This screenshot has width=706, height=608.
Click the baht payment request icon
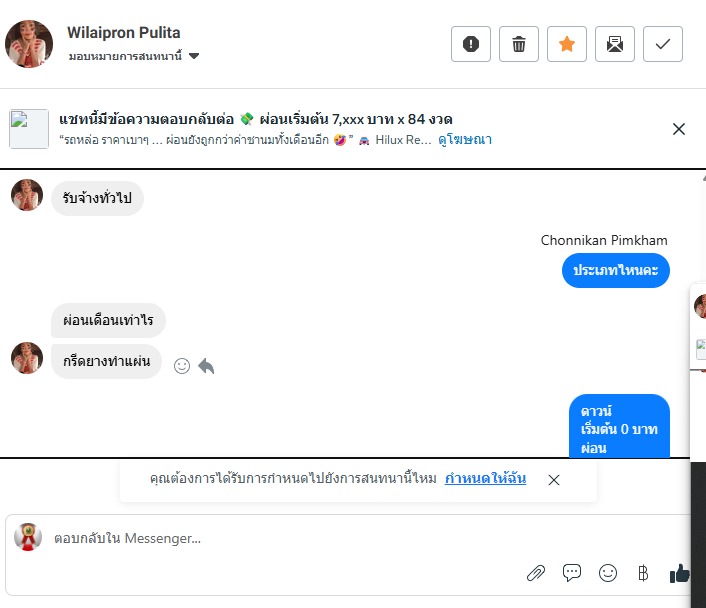[643, 573]
